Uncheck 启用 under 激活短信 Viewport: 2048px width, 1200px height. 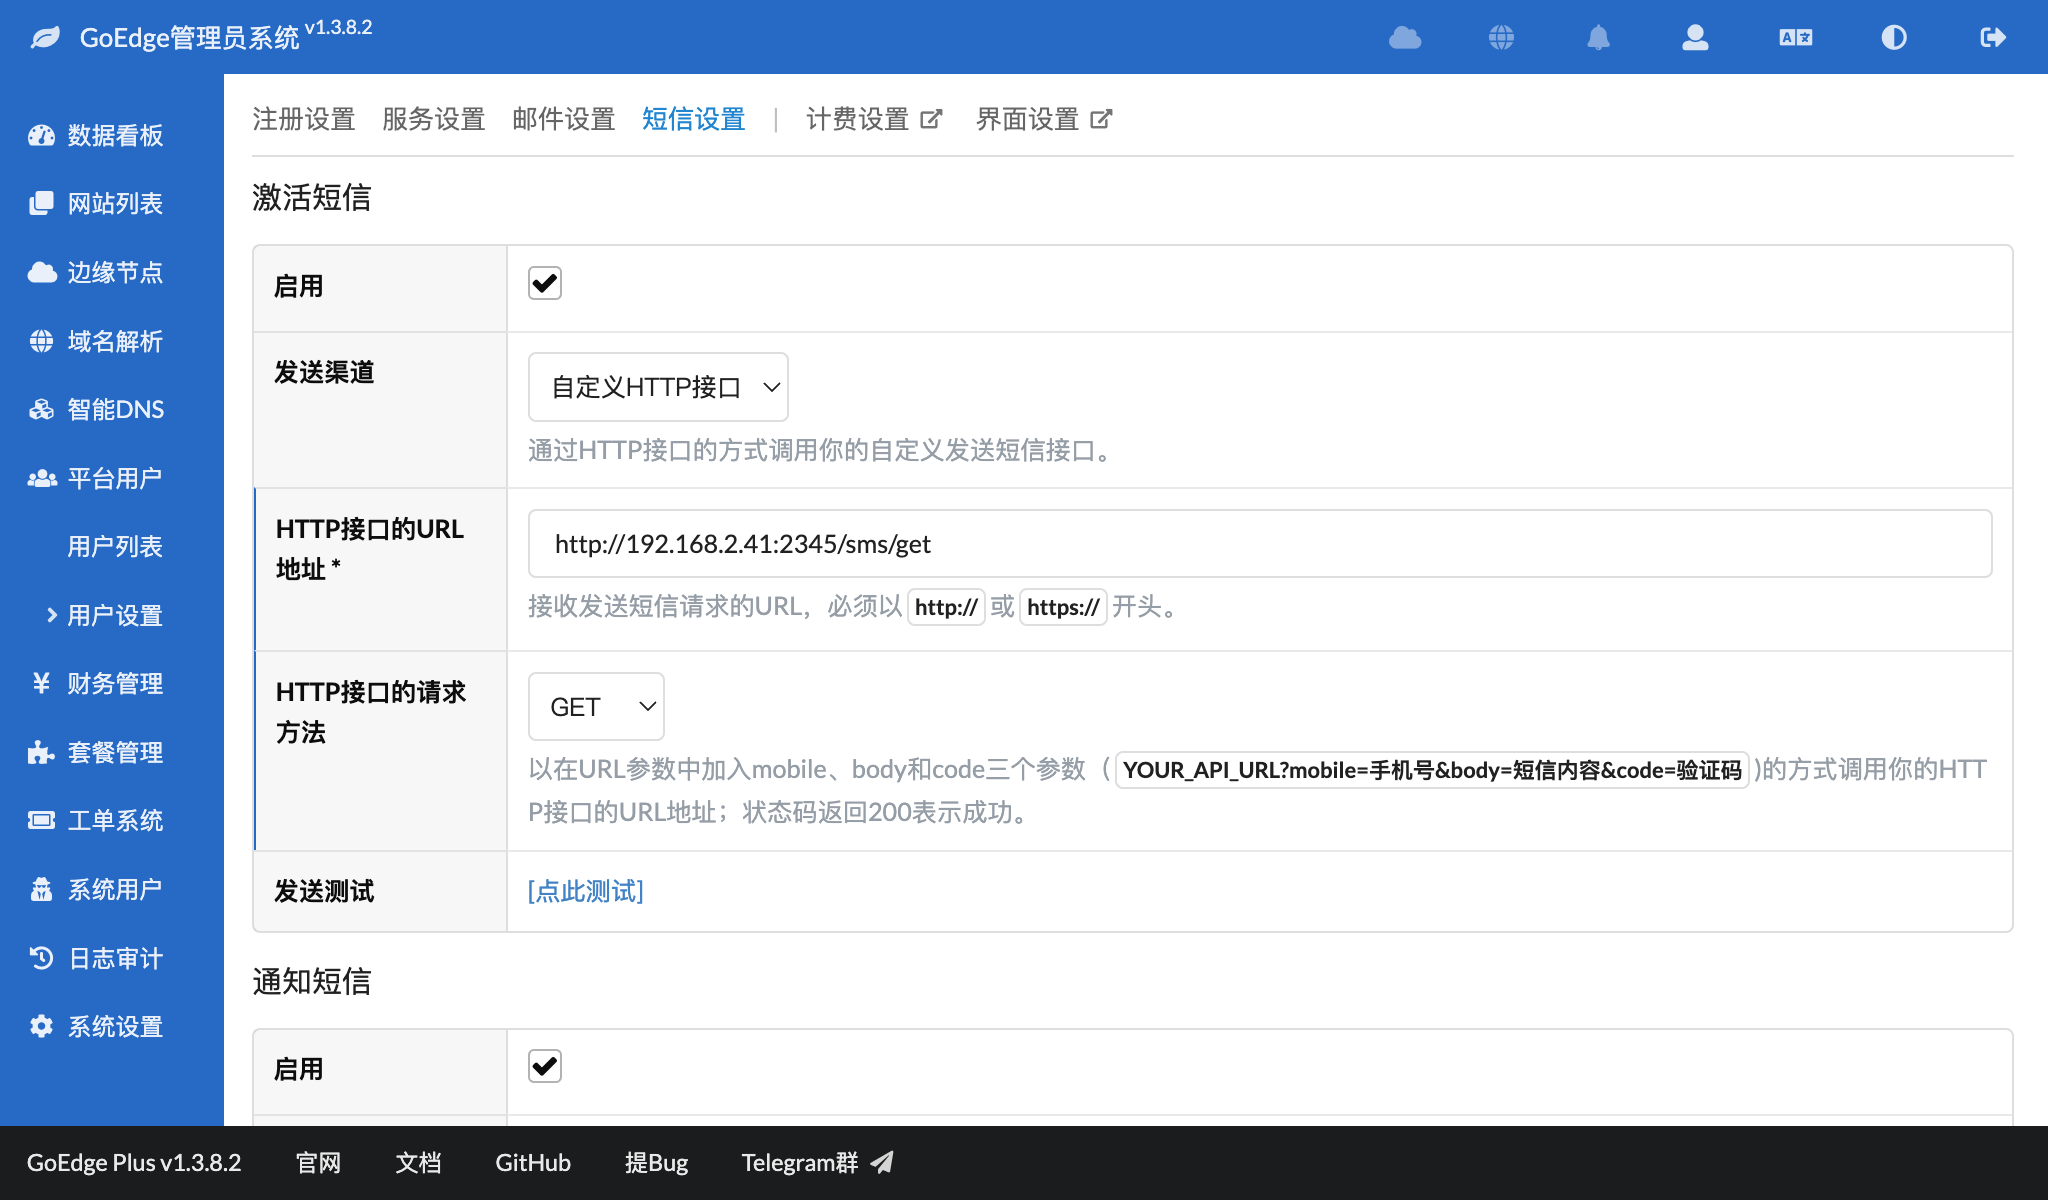click(545, 284)
